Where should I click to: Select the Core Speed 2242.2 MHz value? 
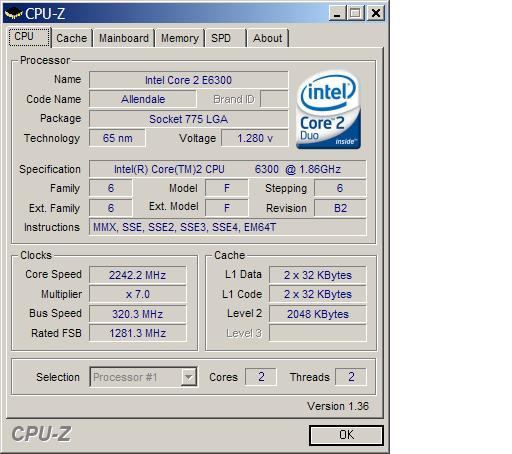(138, 275)
